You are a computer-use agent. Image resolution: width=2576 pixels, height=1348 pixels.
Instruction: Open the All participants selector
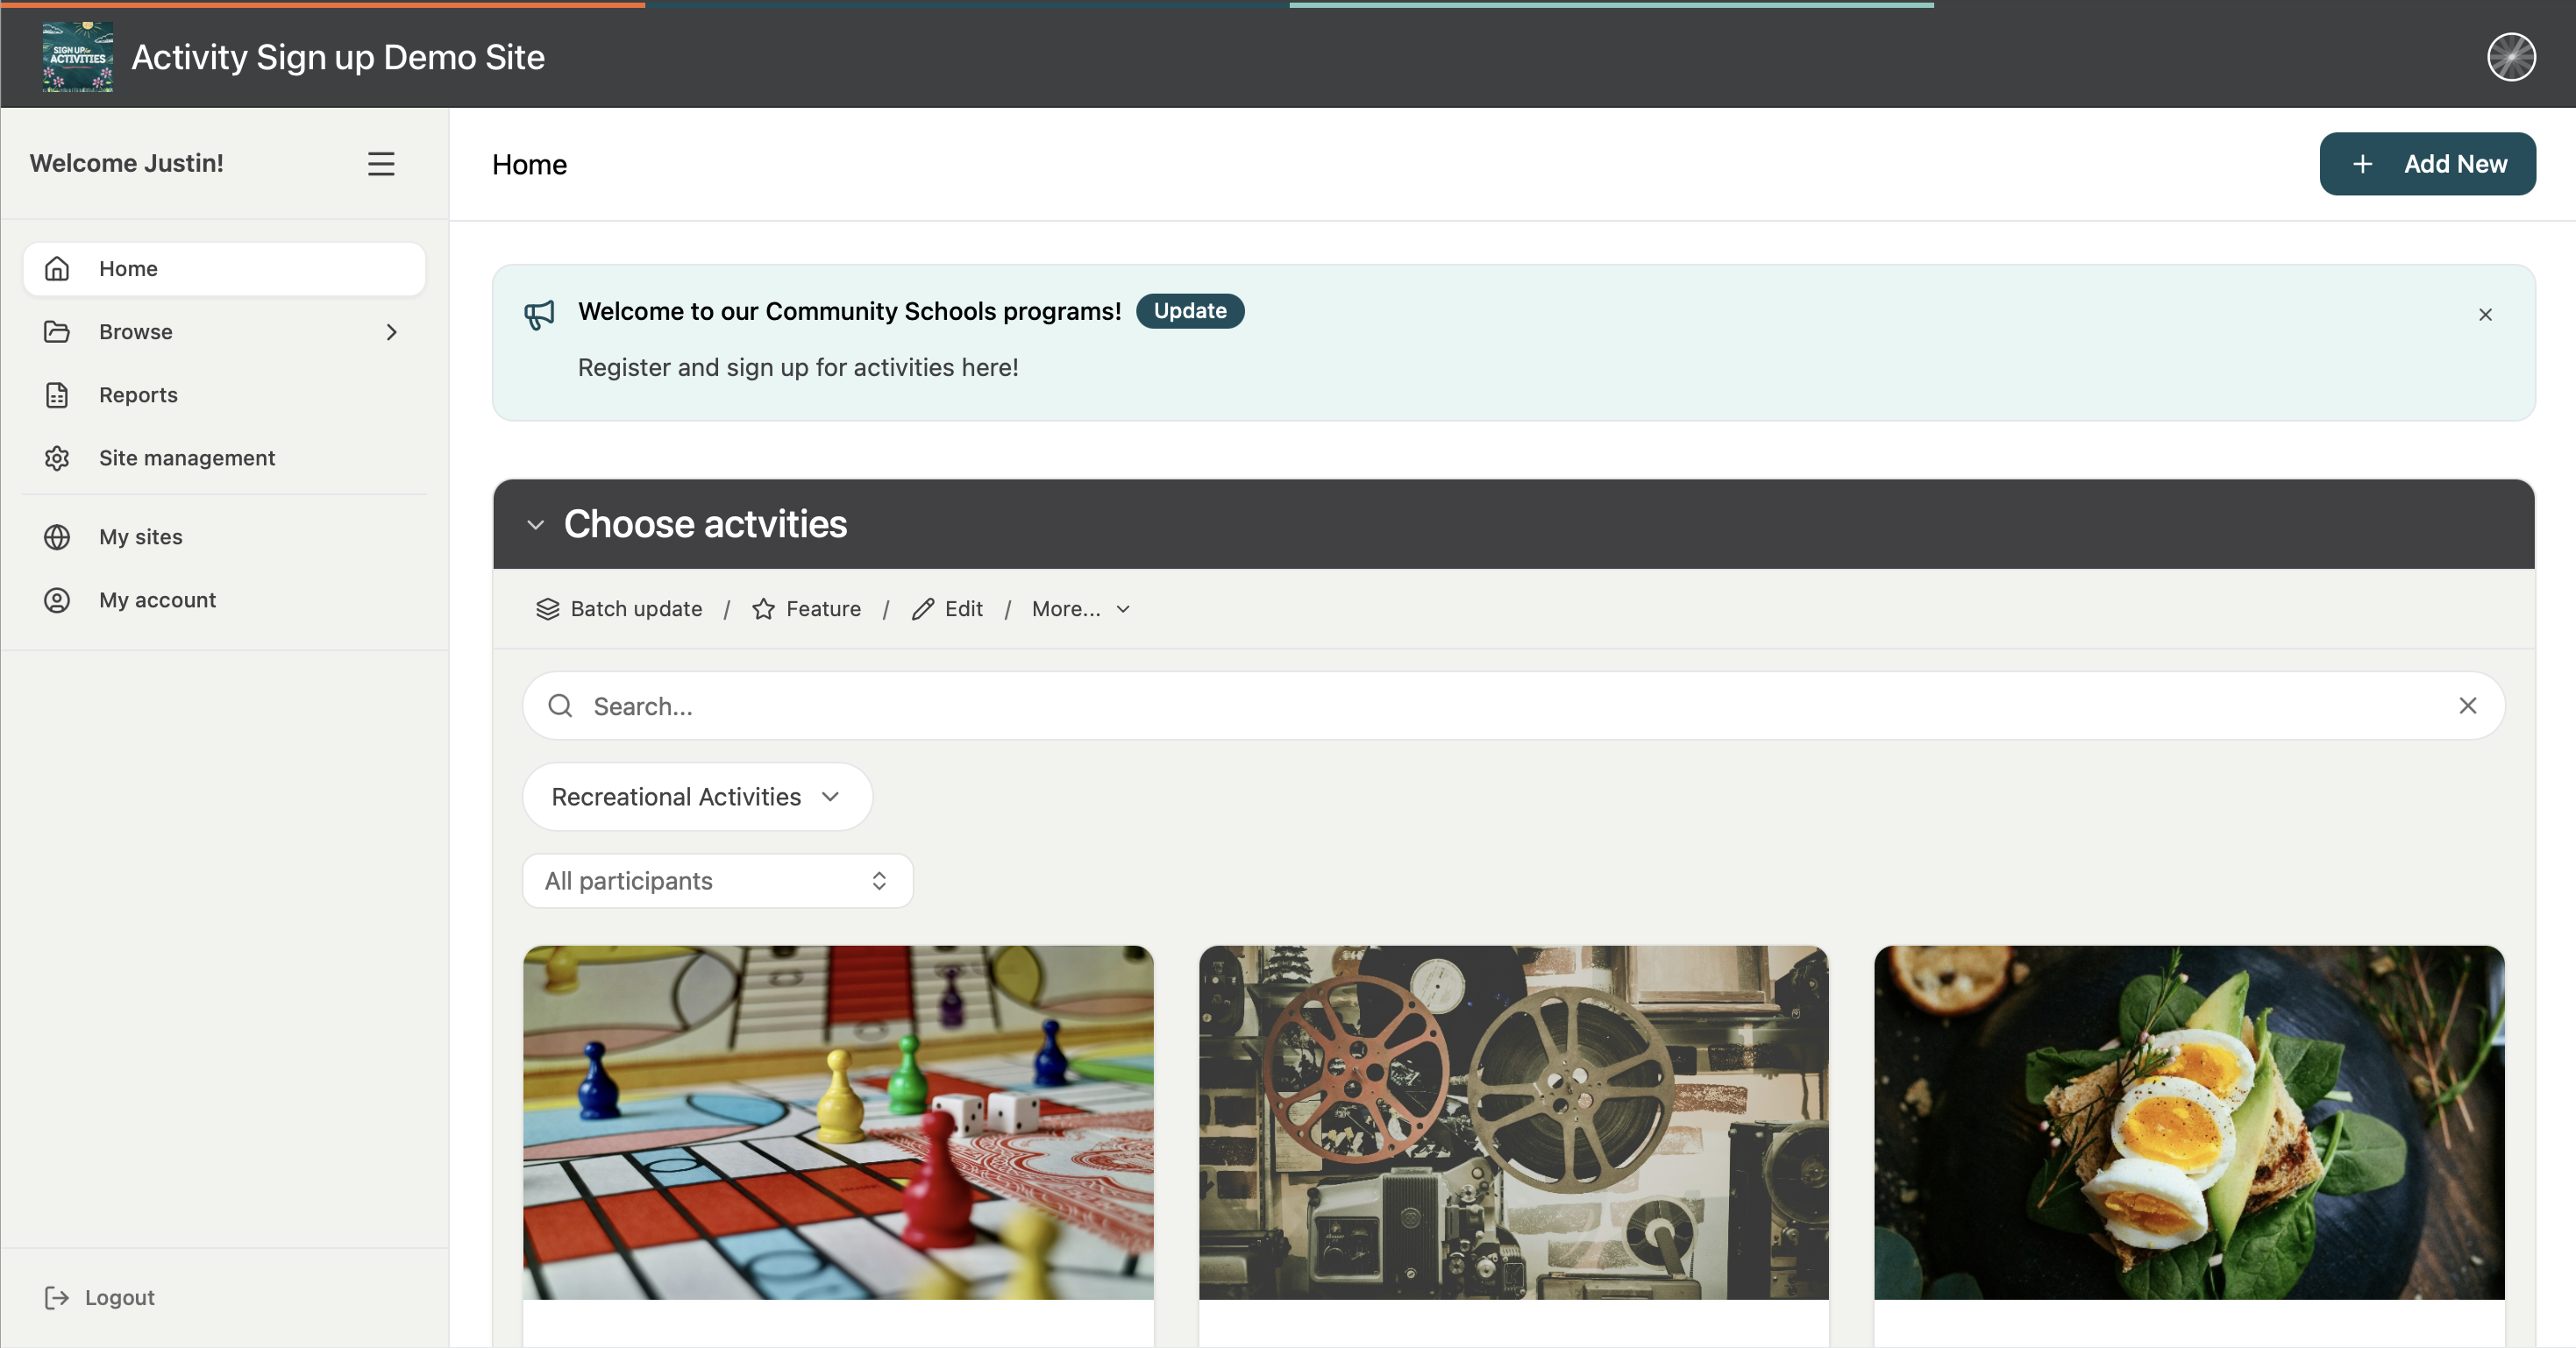[717, 881]
